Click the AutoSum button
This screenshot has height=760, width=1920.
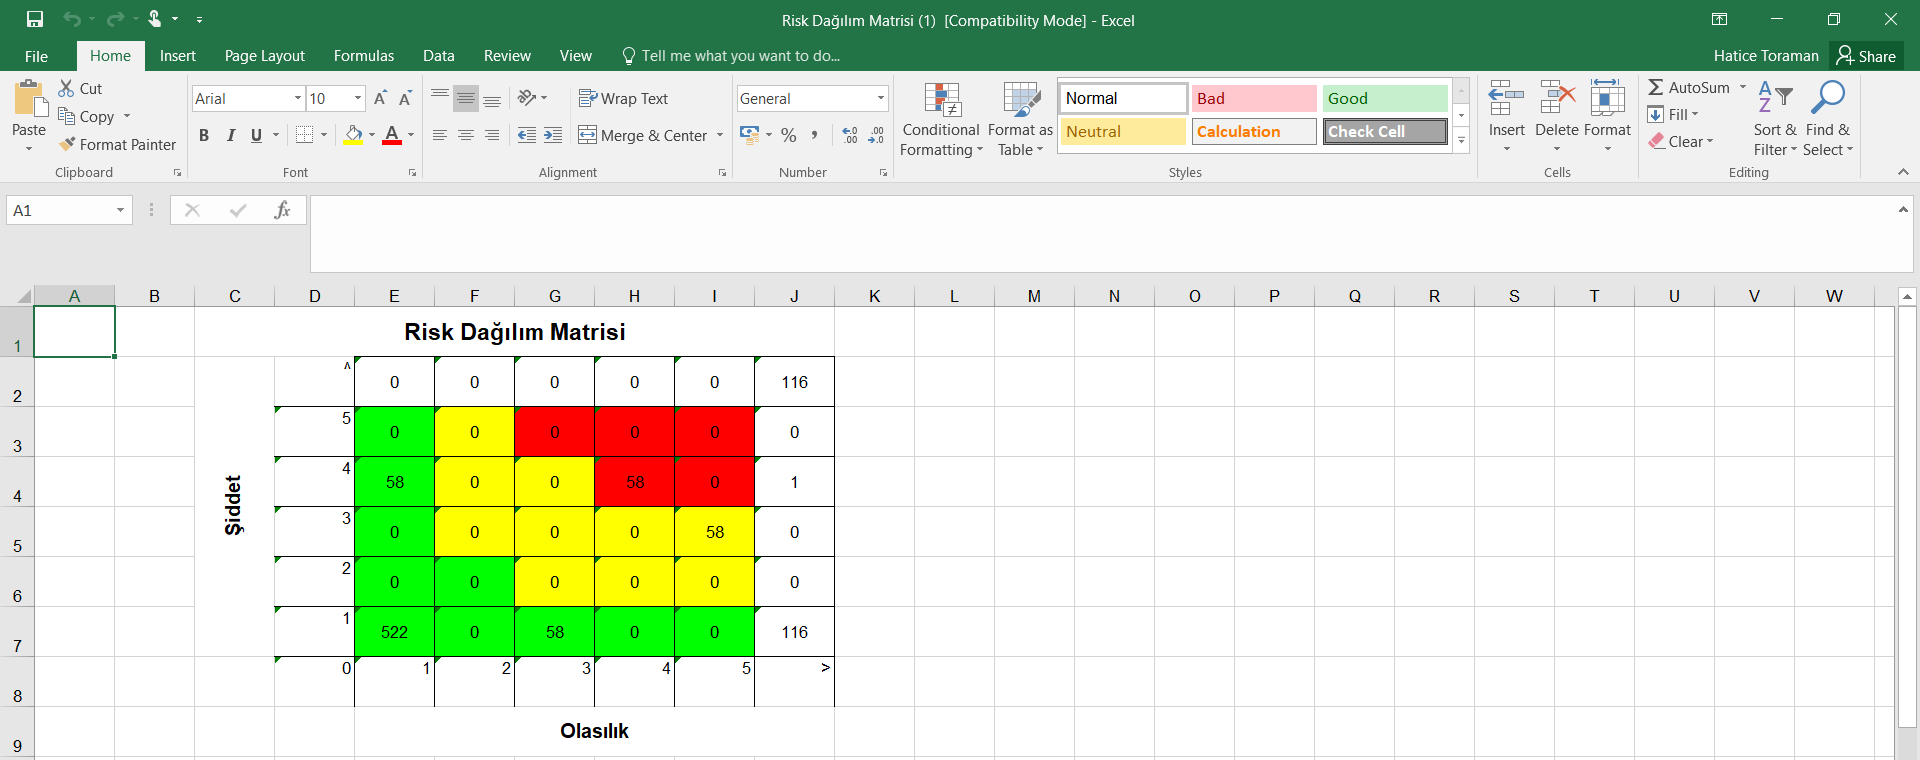[1688, 88]
